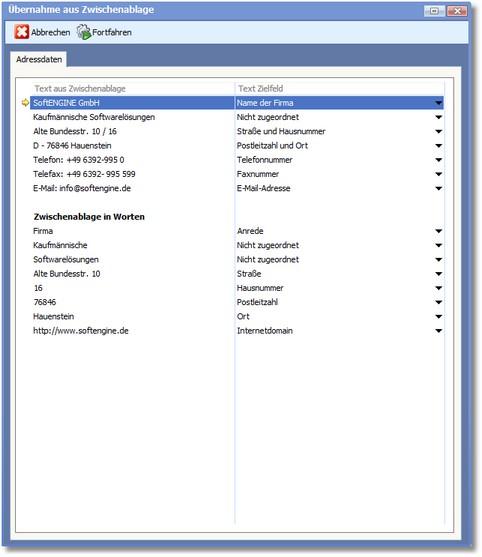482x557 pixels.
Task: Close the Übernahme aus Zwischenablage window
Action: point(457,11)
